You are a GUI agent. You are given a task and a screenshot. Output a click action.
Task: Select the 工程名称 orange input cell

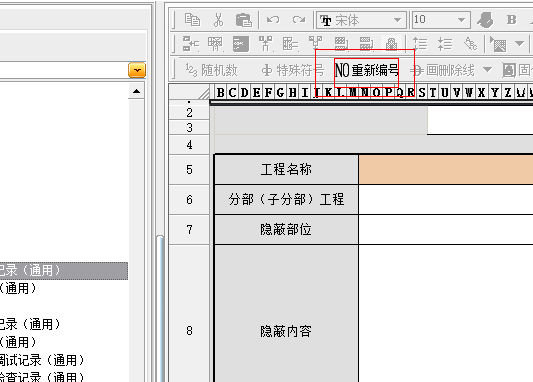(x=446, y=169)
